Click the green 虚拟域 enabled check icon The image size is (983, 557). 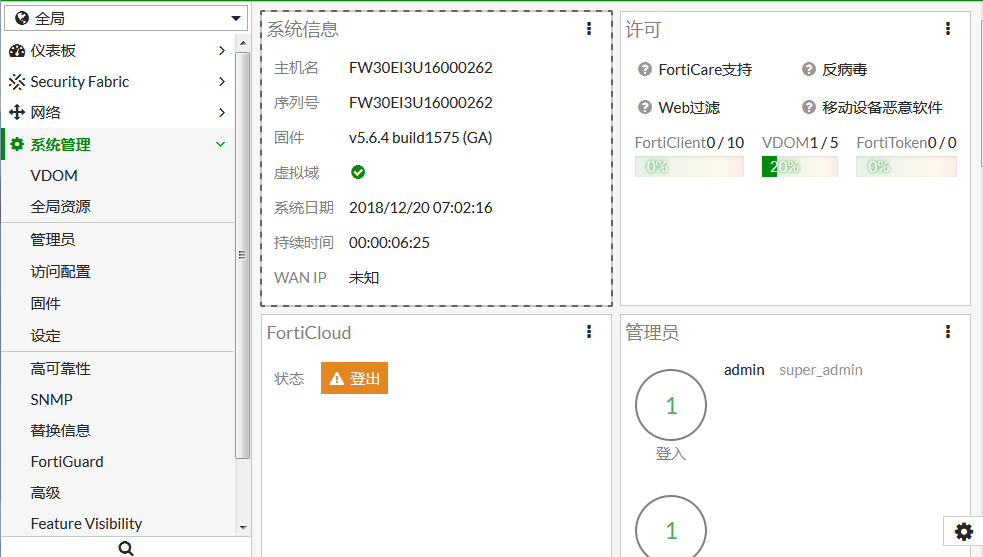358,172
